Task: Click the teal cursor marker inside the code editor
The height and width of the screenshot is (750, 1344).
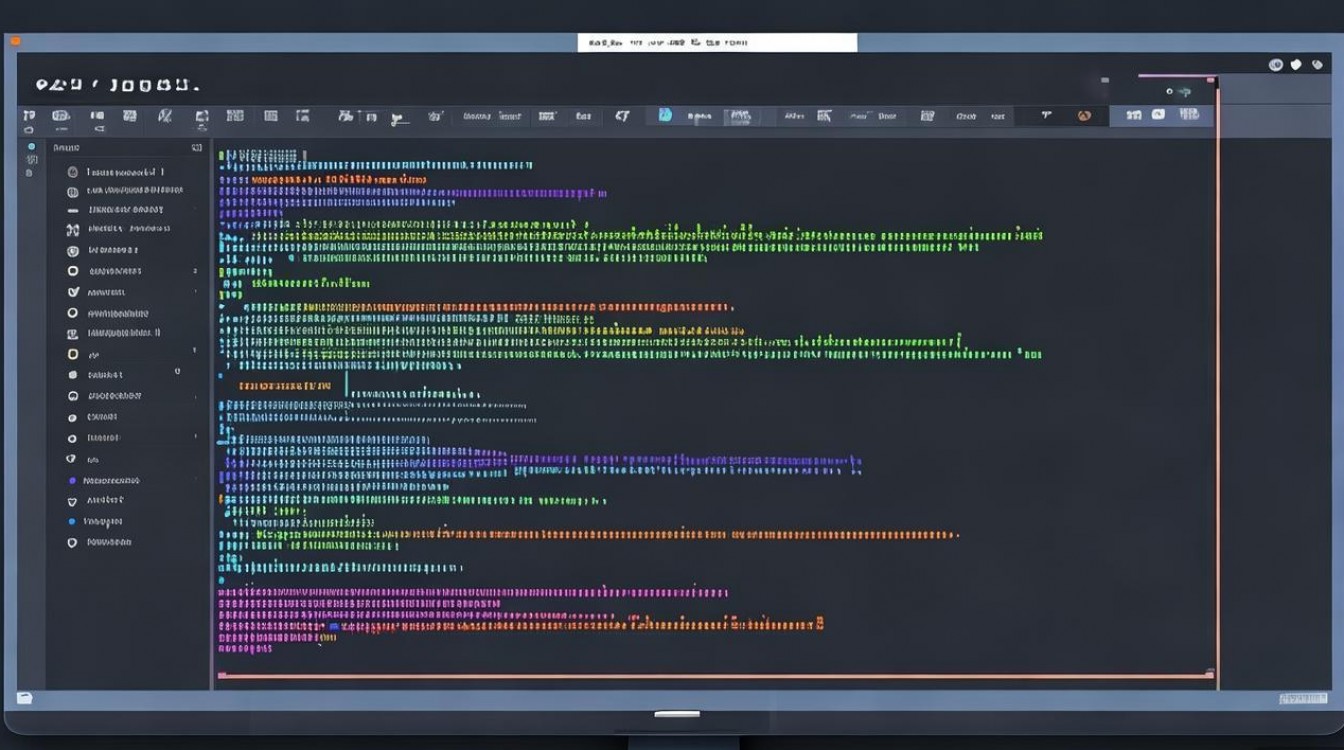Action: 345,383
